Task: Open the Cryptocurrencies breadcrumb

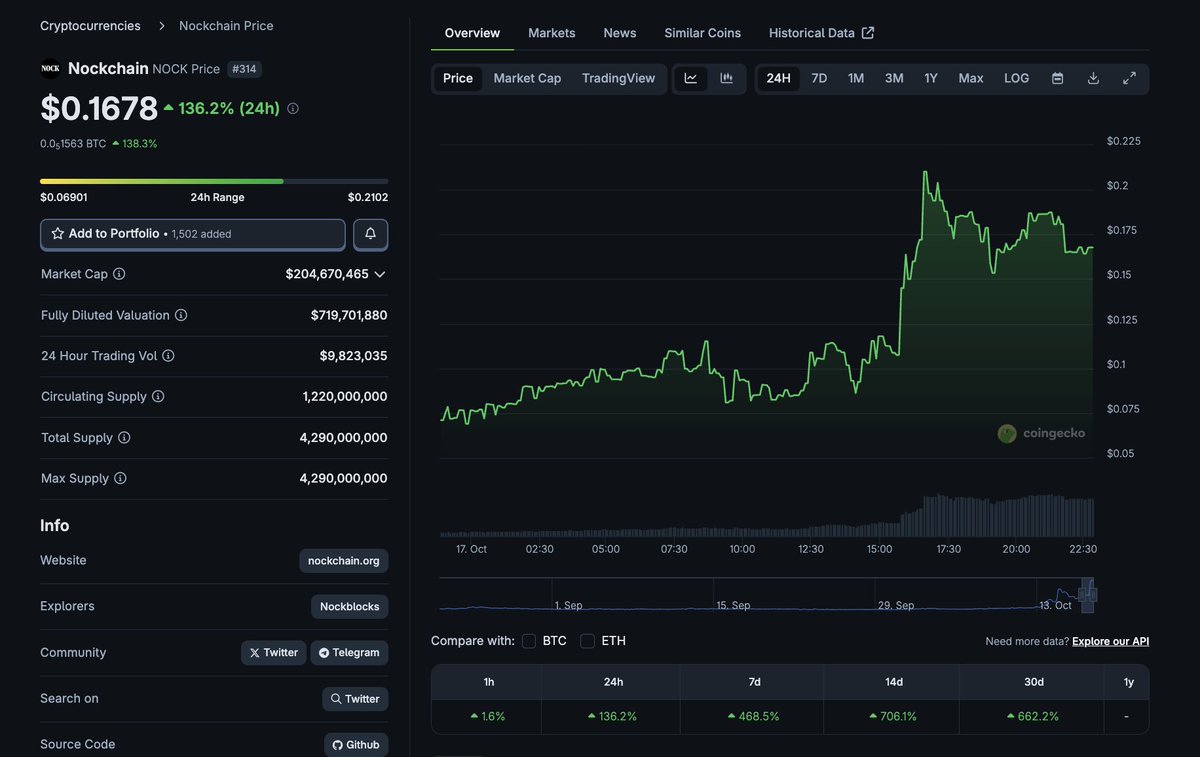Action: [90, 26]
